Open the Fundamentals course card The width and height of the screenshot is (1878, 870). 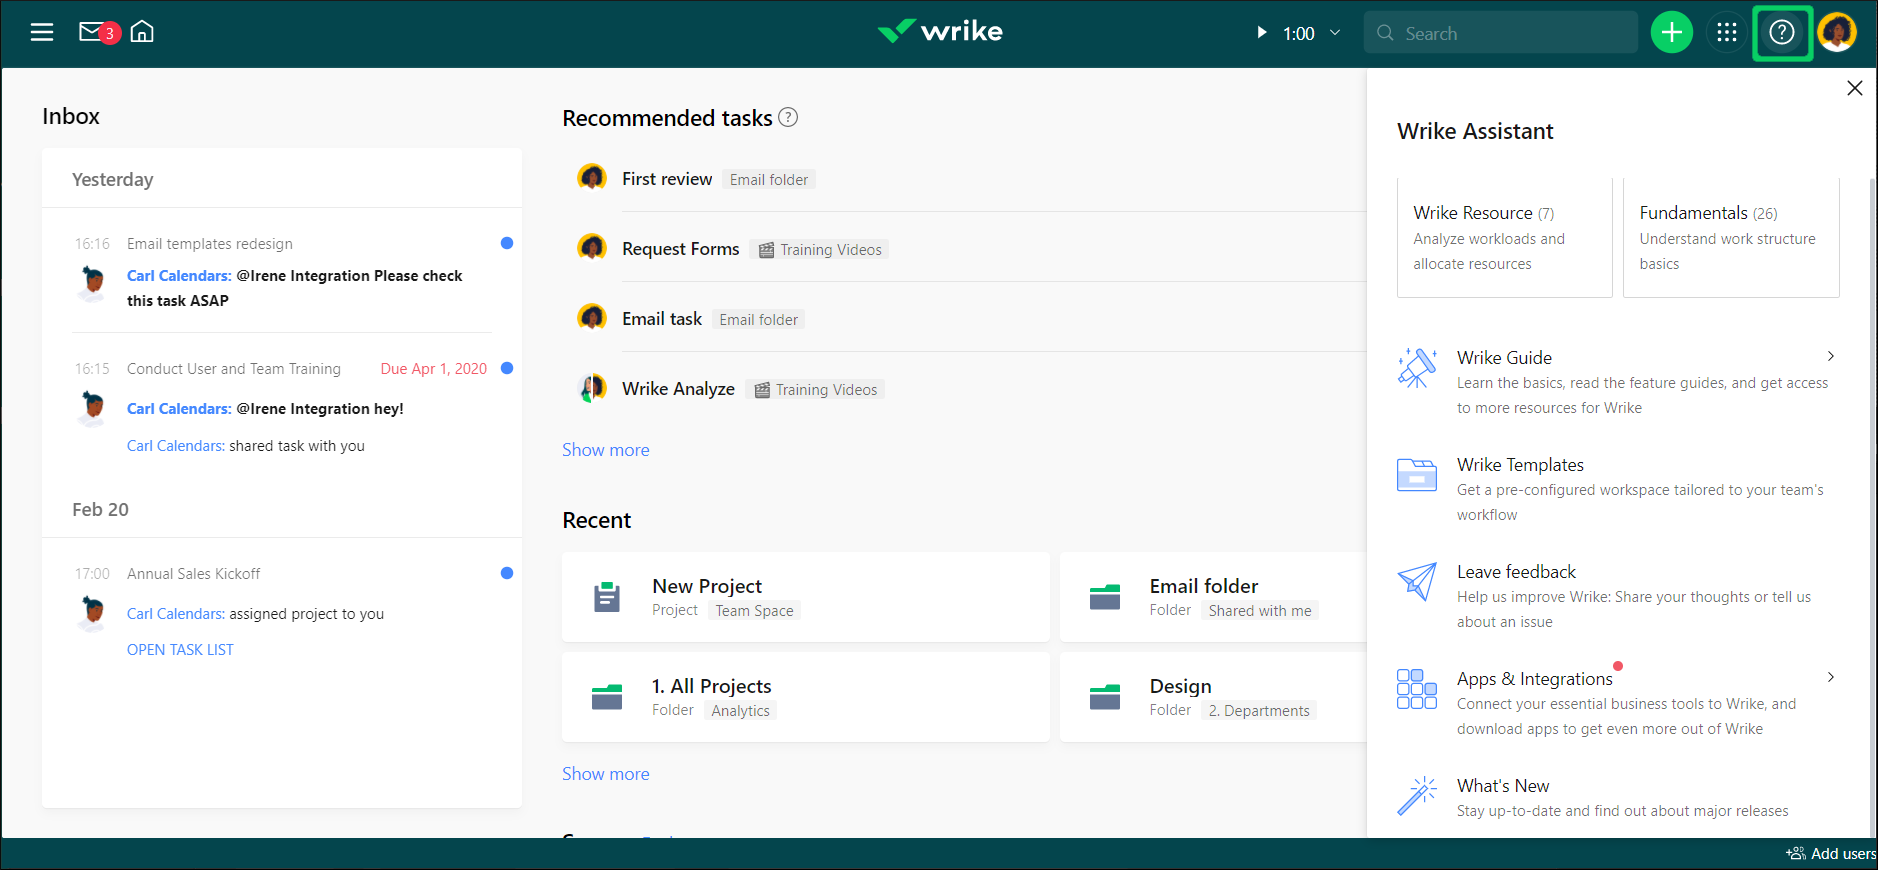click(1731, 238)
